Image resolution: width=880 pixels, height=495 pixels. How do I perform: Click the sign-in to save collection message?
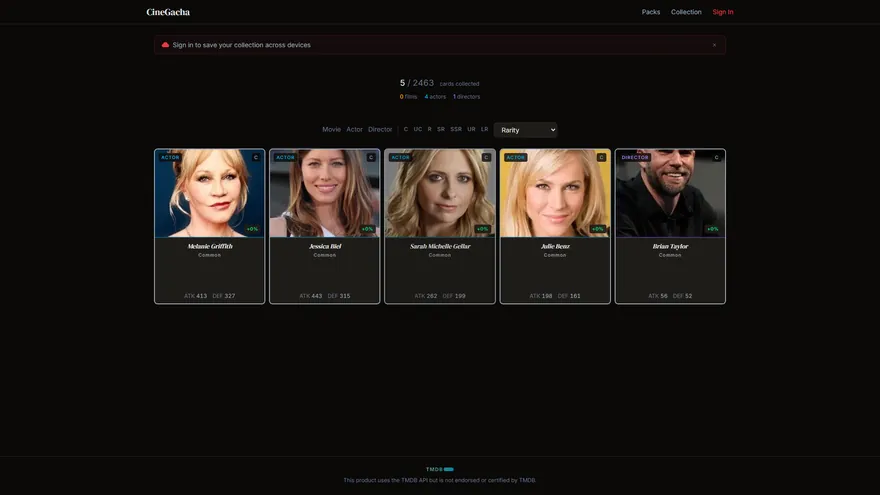point(241,45)
